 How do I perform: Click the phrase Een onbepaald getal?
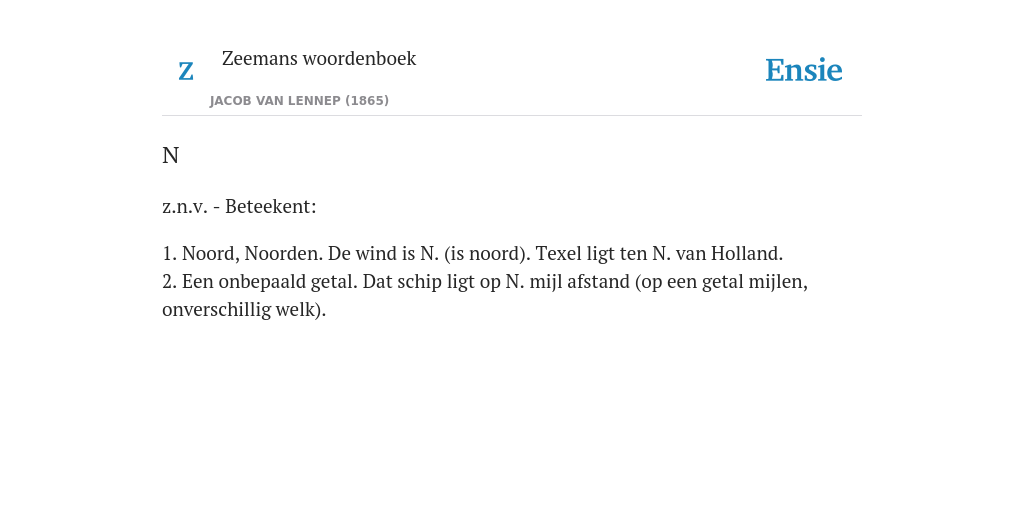(270, 281)
